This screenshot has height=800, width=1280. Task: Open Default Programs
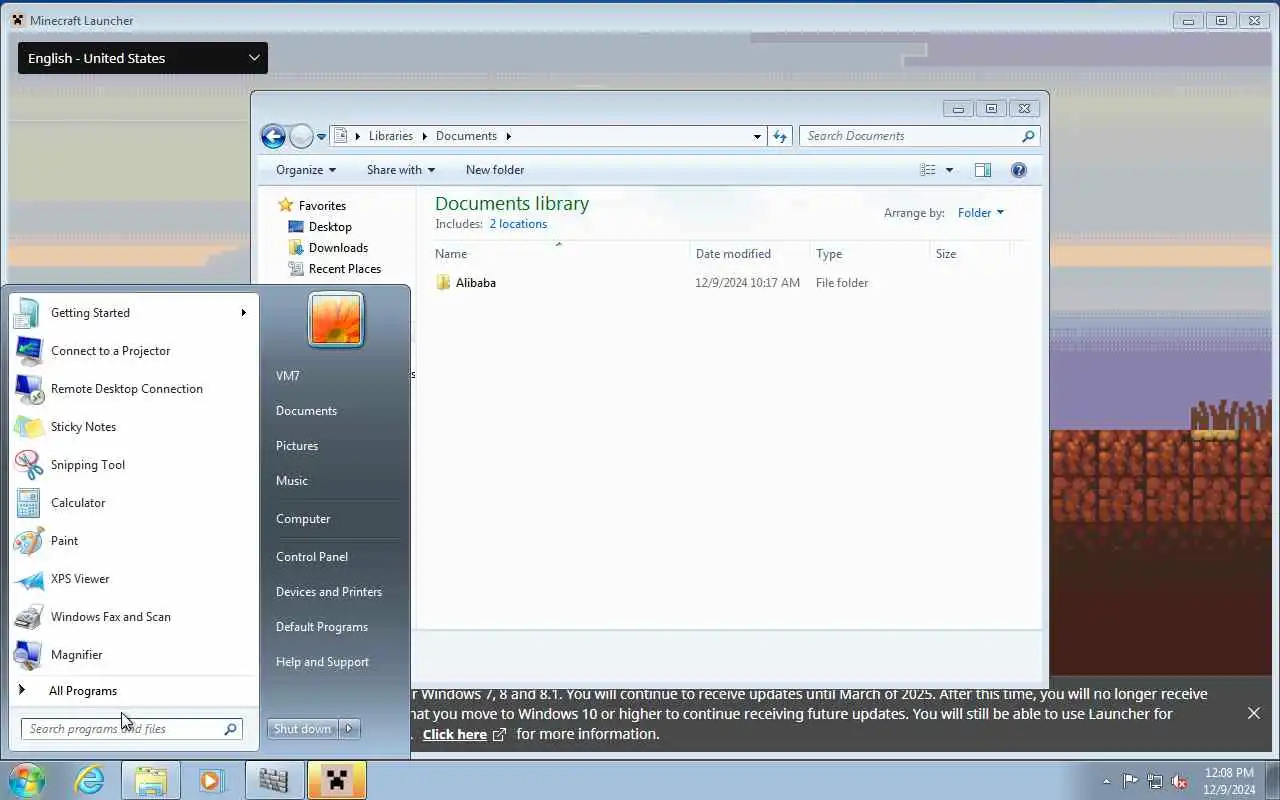pos(322,627)
